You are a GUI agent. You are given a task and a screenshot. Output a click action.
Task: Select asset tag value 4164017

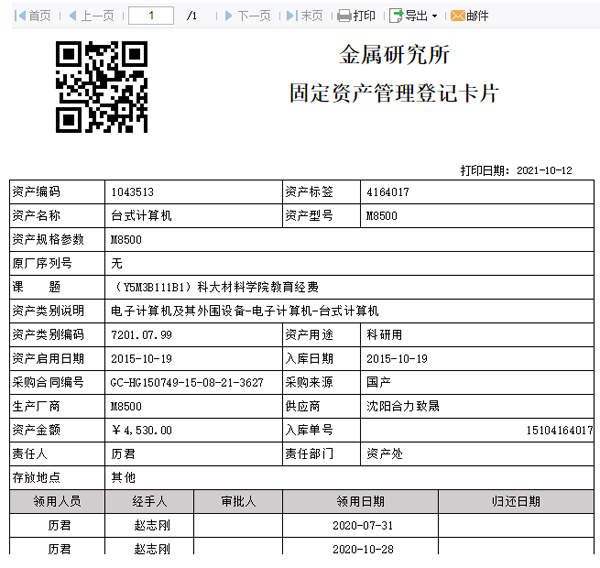(387, 192)
